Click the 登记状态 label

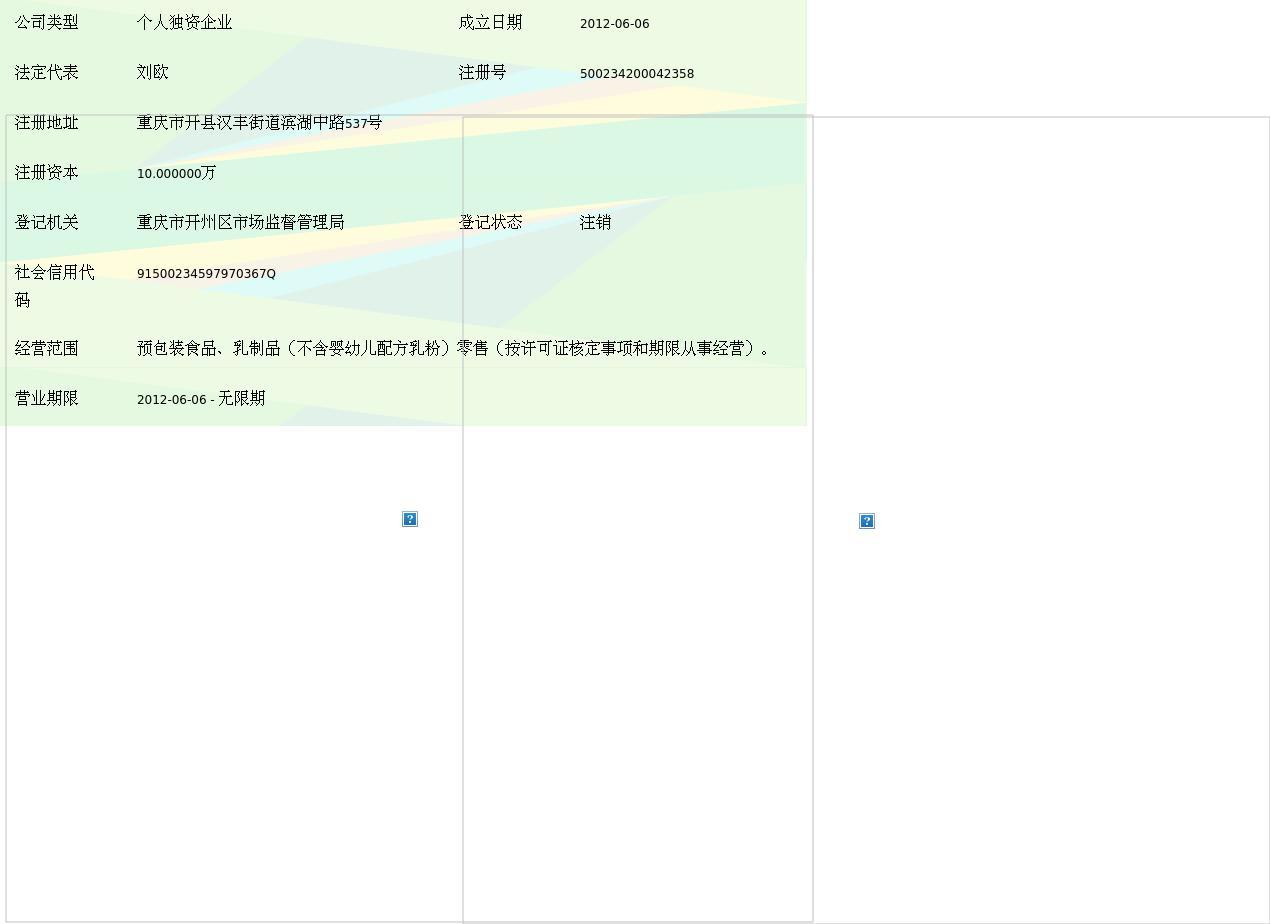tap(490, 222)
